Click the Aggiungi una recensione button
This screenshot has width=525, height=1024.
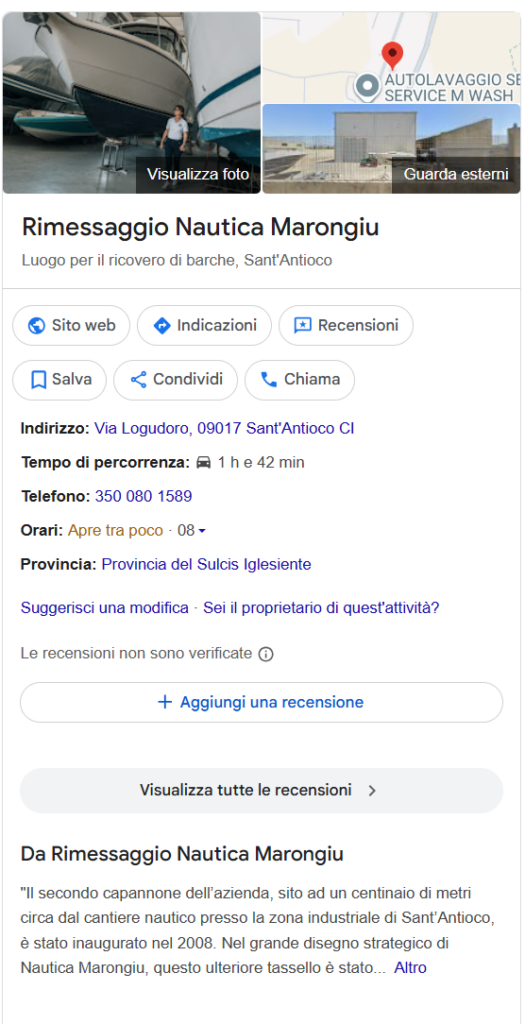pyautogui.click(x=261, y=703)
